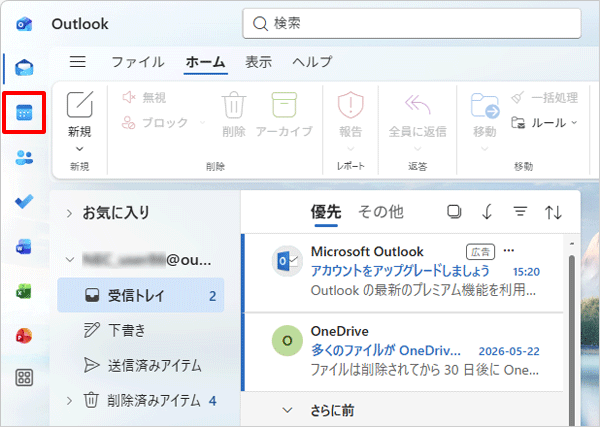
Task: Open the 報告 dropdown chevron
Action: [351, 148]
